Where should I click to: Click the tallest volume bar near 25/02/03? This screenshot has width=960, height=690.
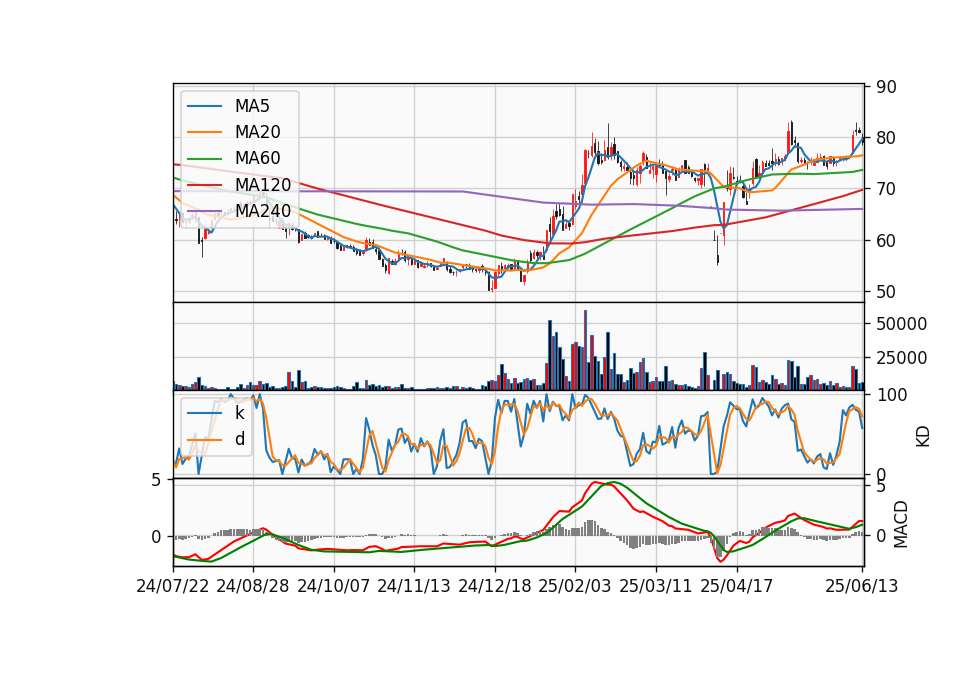pyautogui.click(x=585, y=350)
